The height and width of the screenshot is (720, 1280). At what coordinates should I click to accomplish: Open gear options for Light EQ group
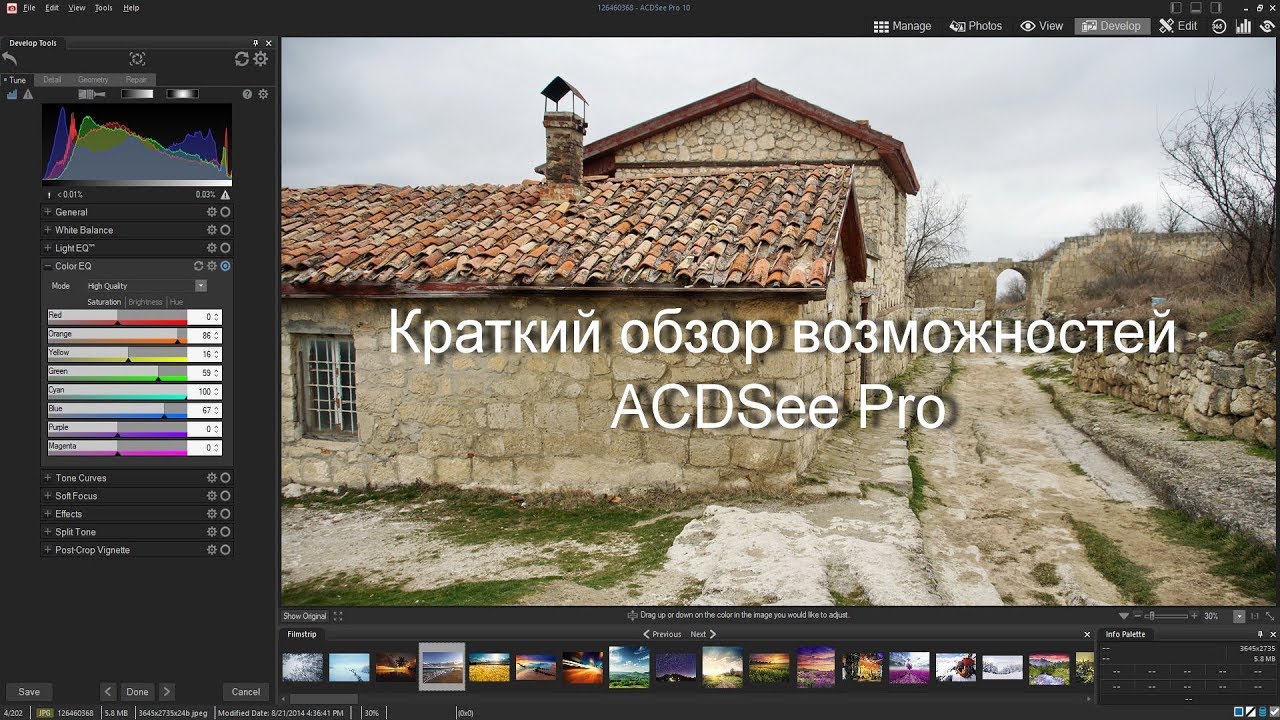tap(211, 248)
